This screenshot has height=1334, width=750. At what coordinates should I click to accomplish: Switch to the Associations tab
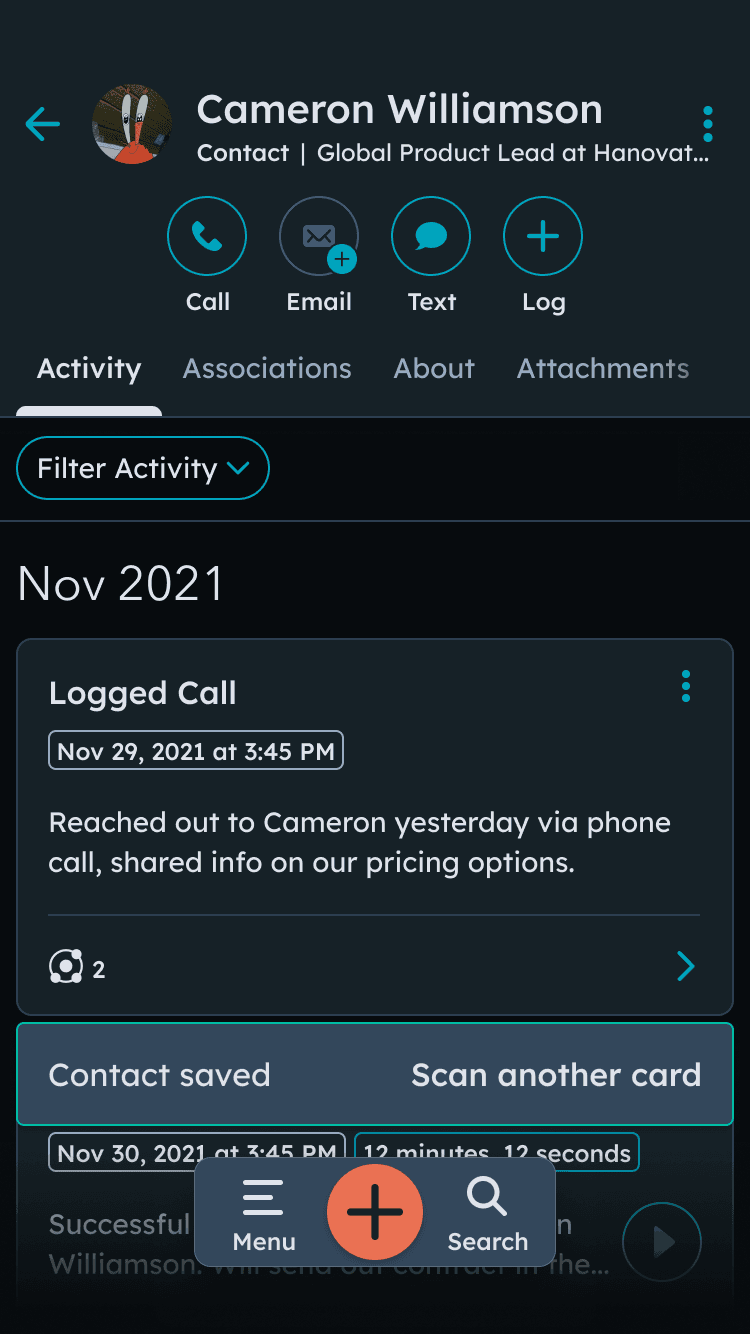pos(267,368)
